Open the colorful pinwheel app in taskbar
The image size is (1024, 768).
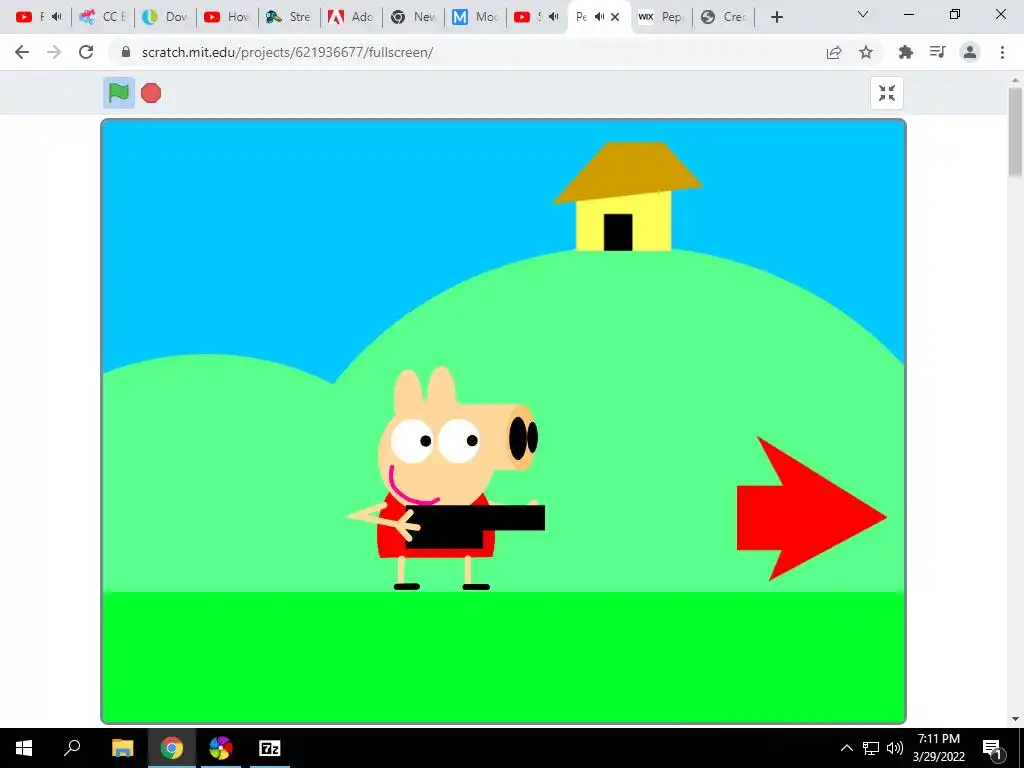point(221,748)
